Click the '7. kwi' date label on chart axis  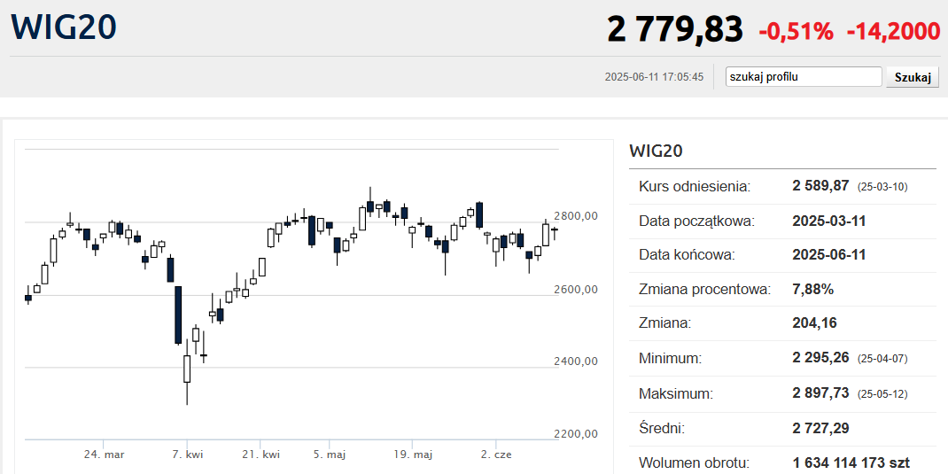(187, 454)
